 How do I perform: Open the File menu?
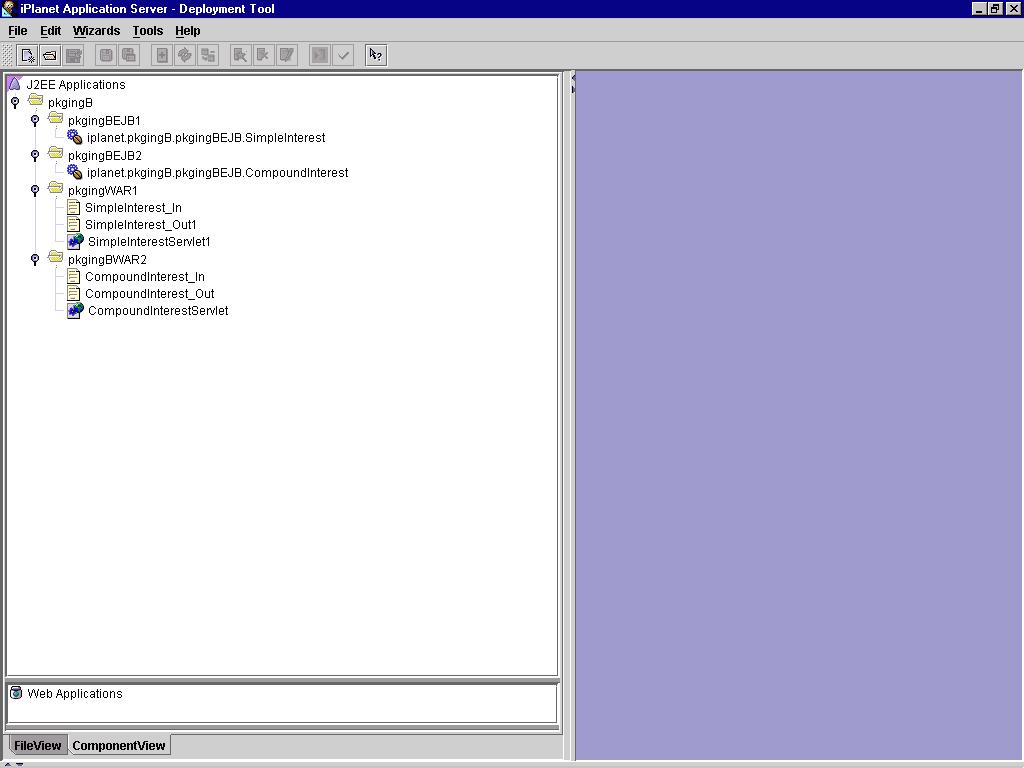point(18,31)
